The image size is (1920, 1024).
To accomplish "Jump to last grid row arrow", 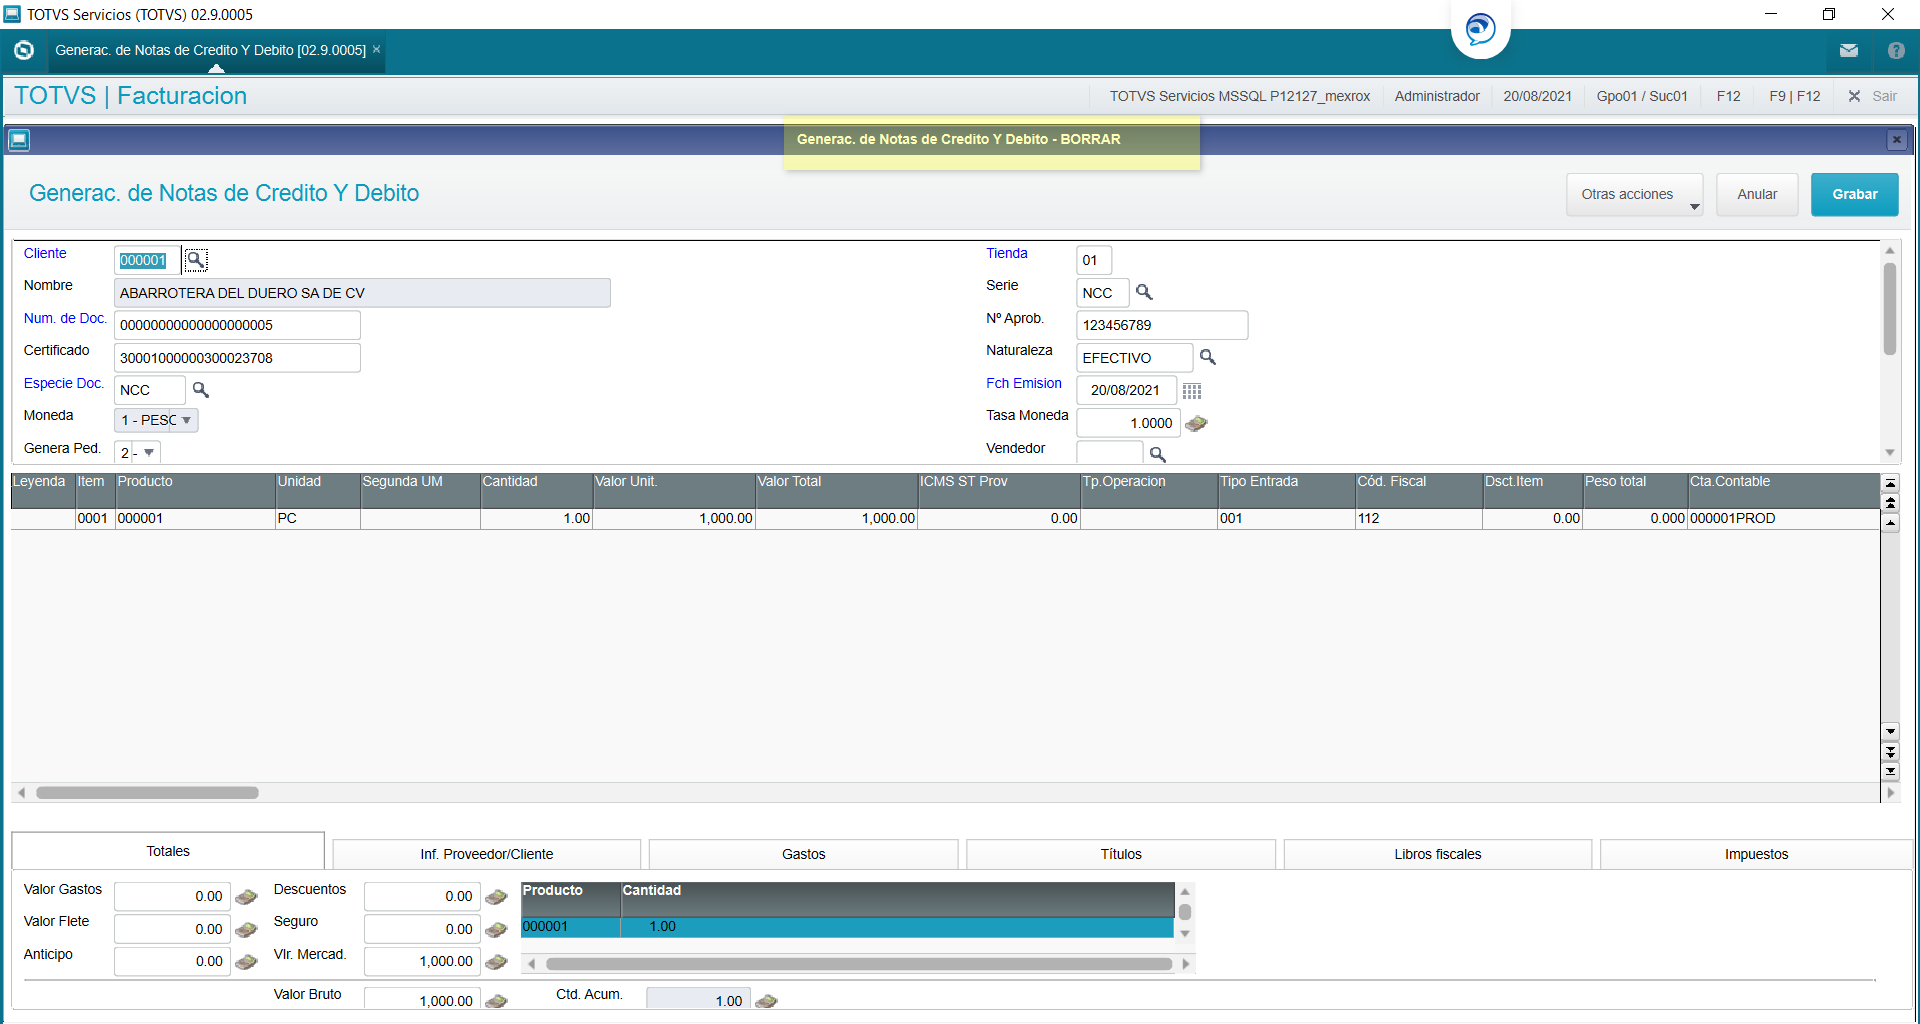I will 1890,771.
